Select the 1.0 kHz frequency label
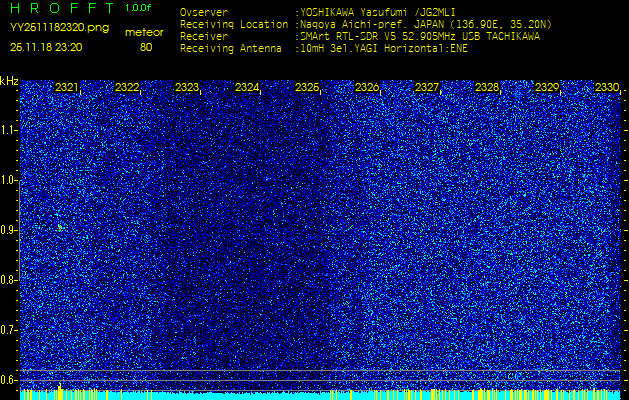The width and height of the screenshot is (629, 400). click(9, 180)
